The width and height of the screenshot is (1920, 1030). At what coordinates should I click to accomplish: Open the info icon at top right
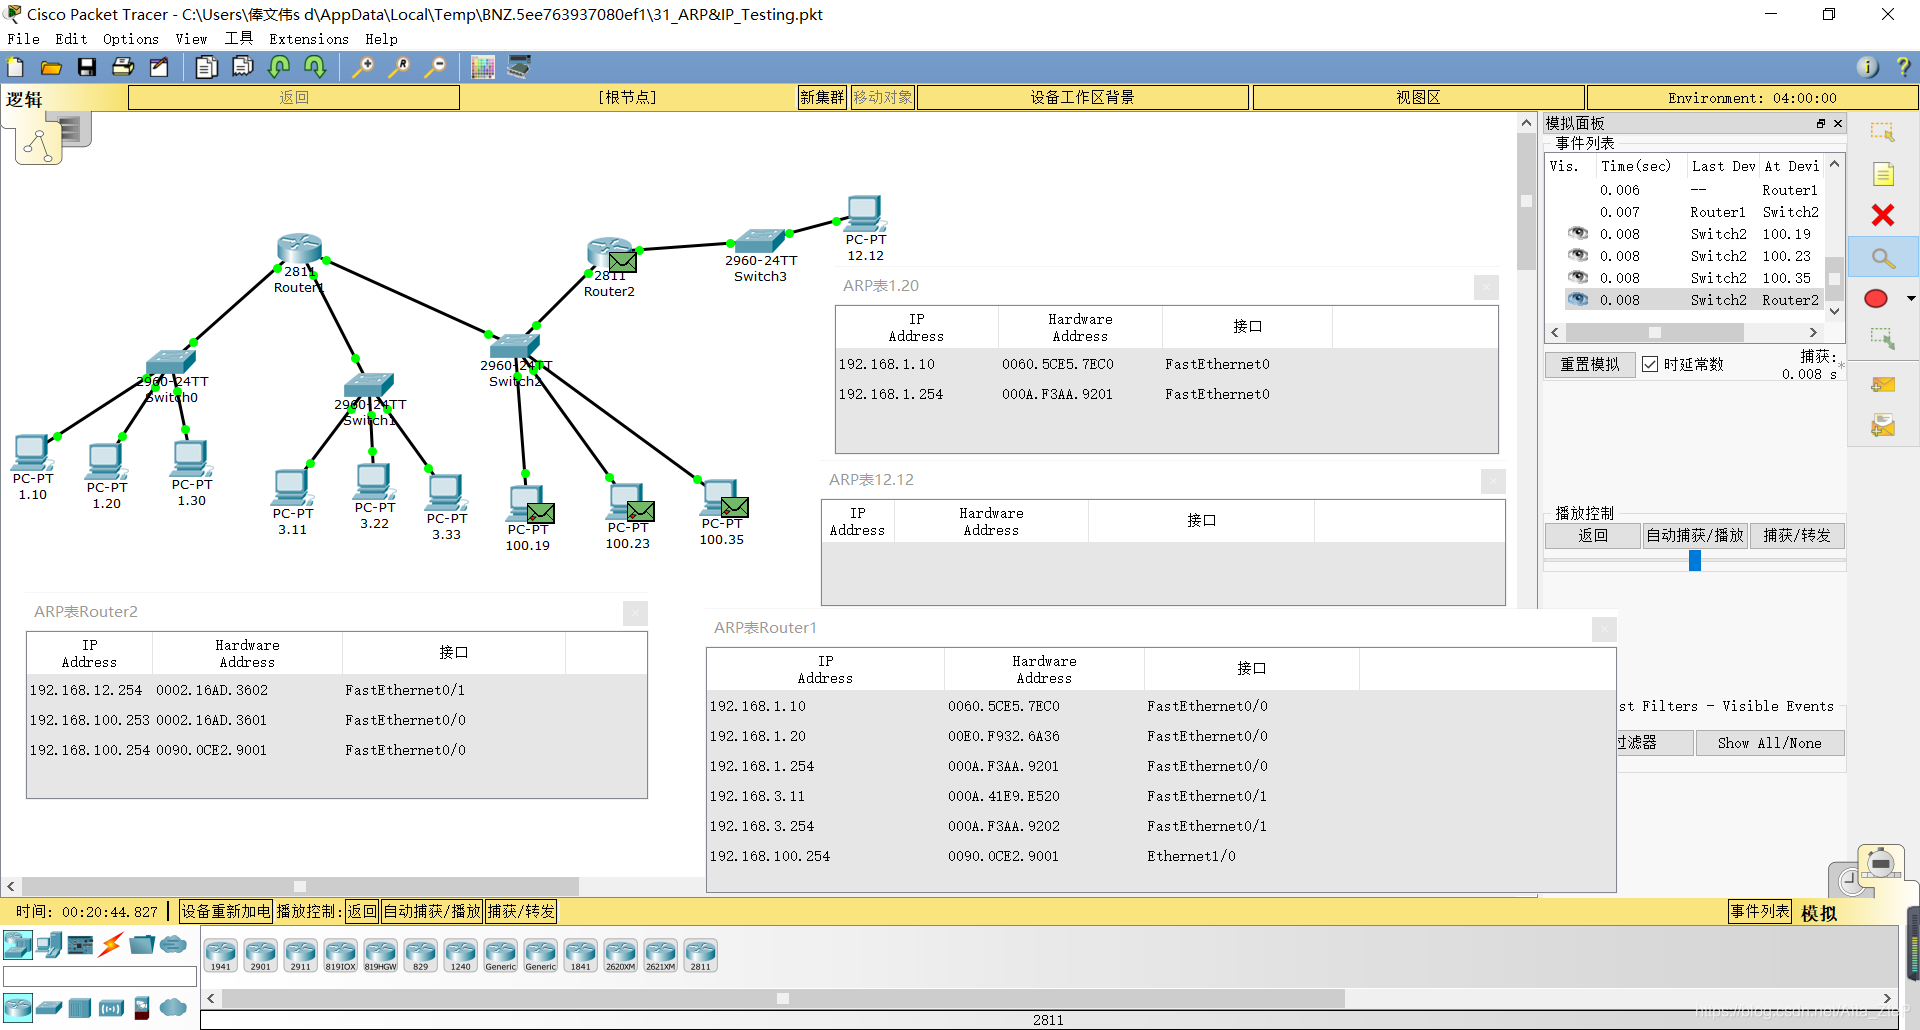point(1867,67)
